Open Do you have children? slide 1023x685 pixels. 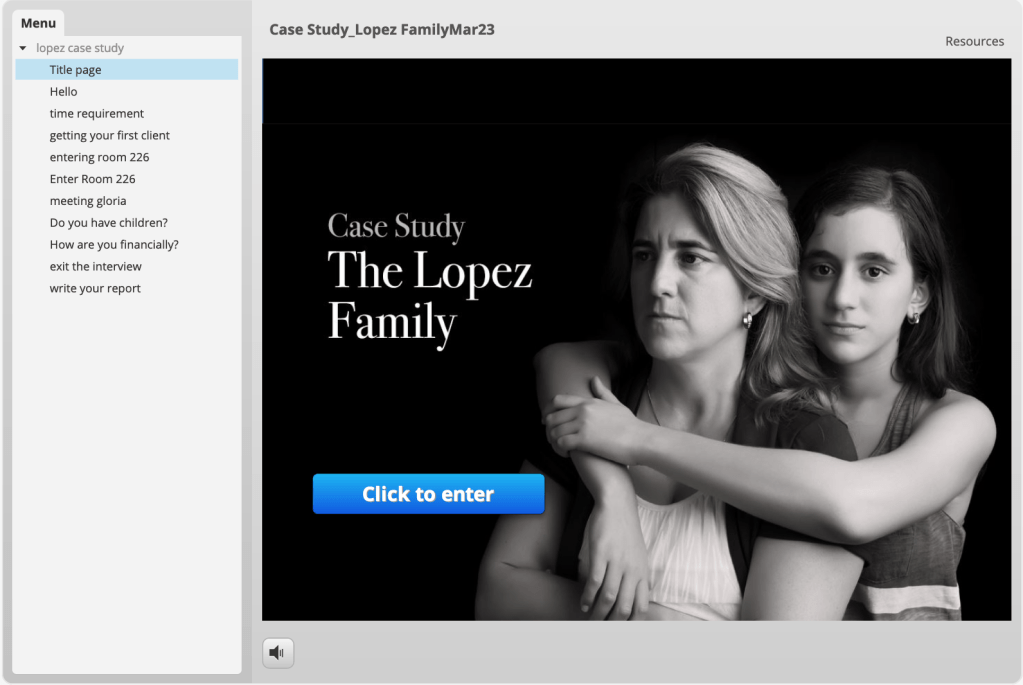pos(109,223)
